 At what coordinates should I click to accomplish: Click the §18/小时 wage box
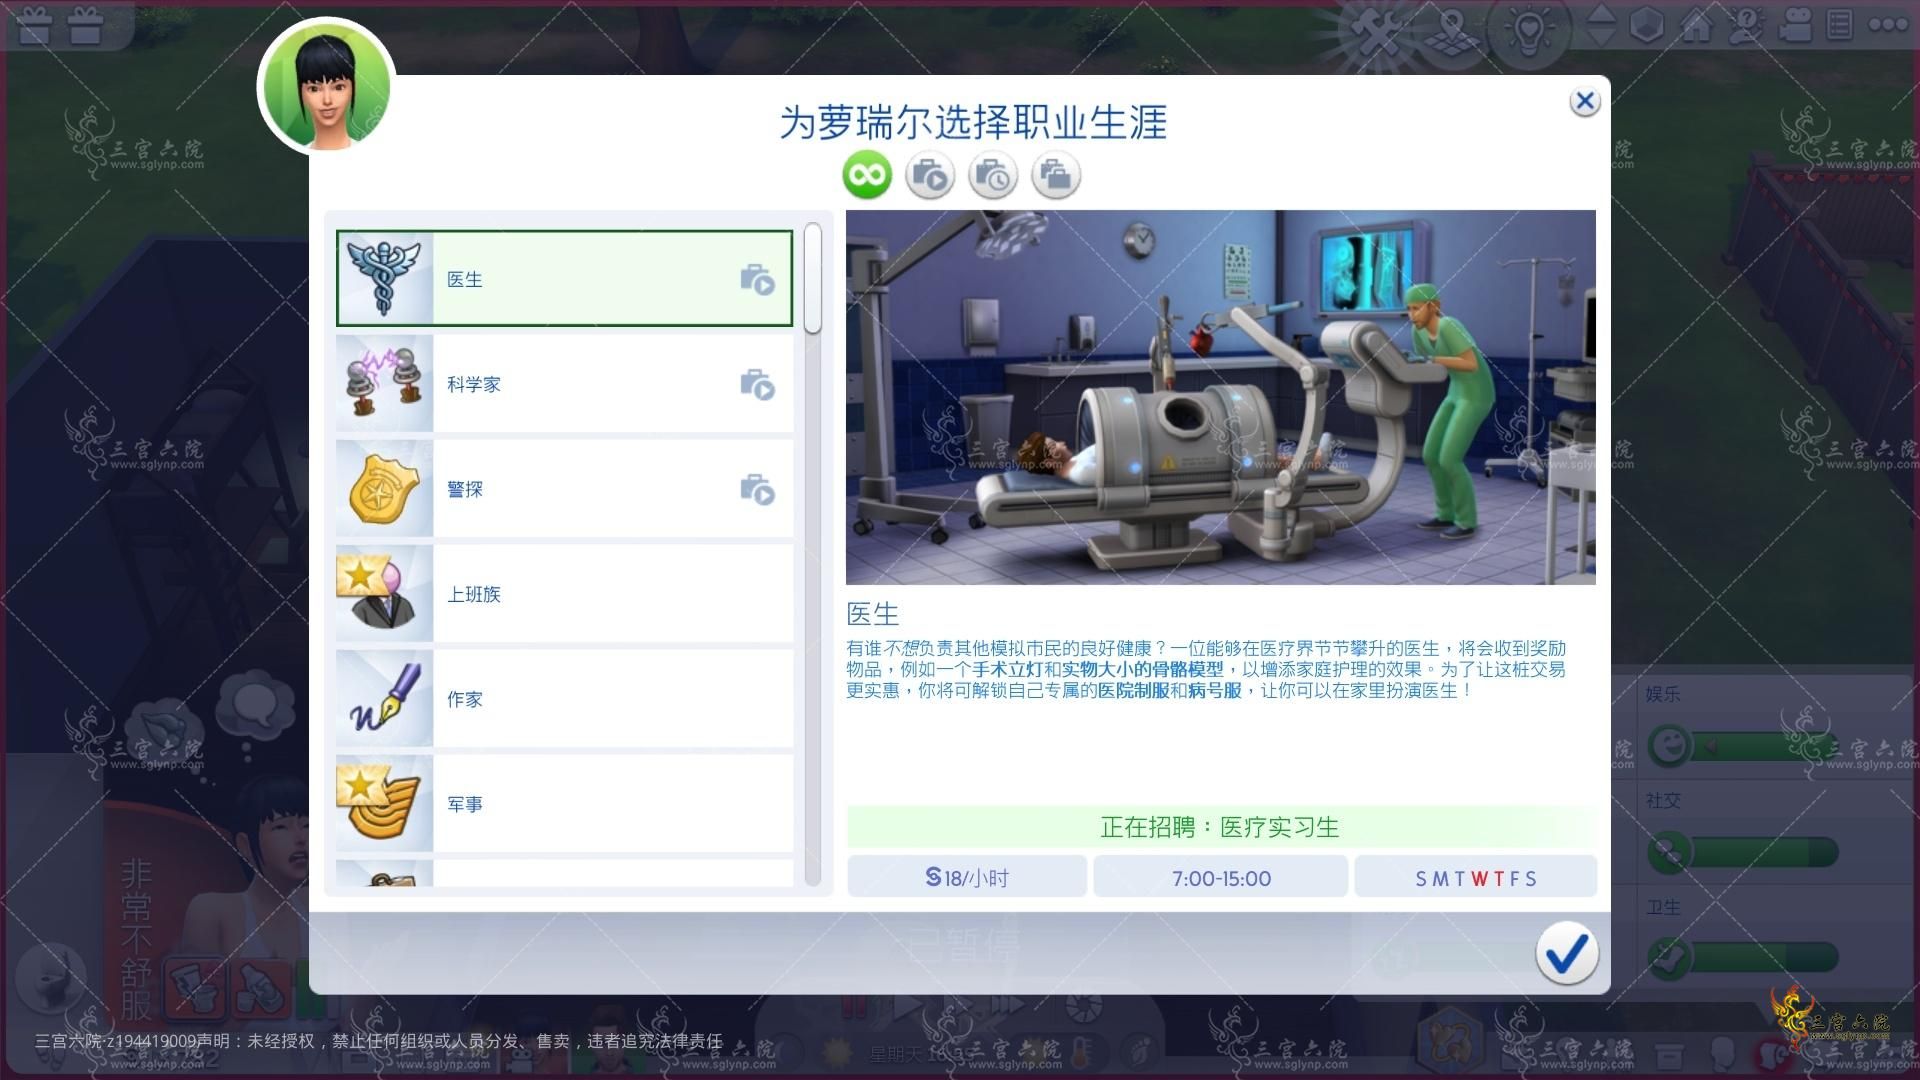point(967,877)
